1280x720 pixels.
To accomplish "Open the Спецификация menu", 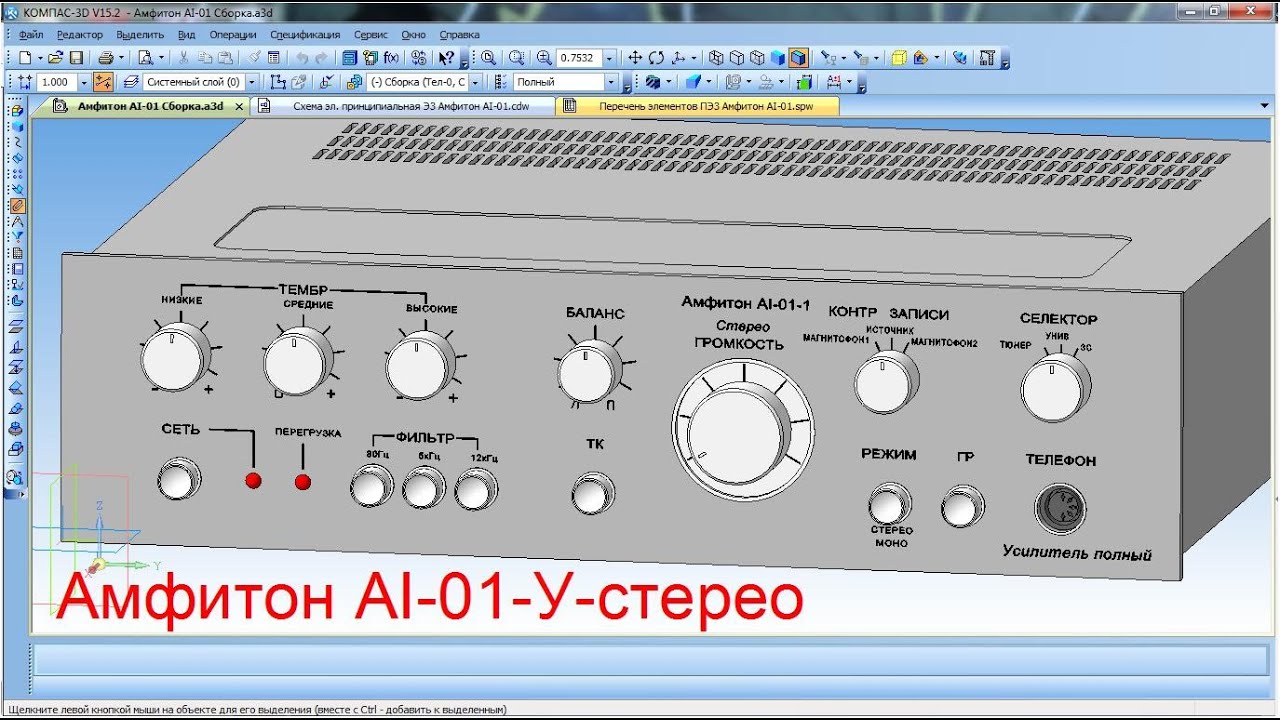I will [x=305, y=34].
